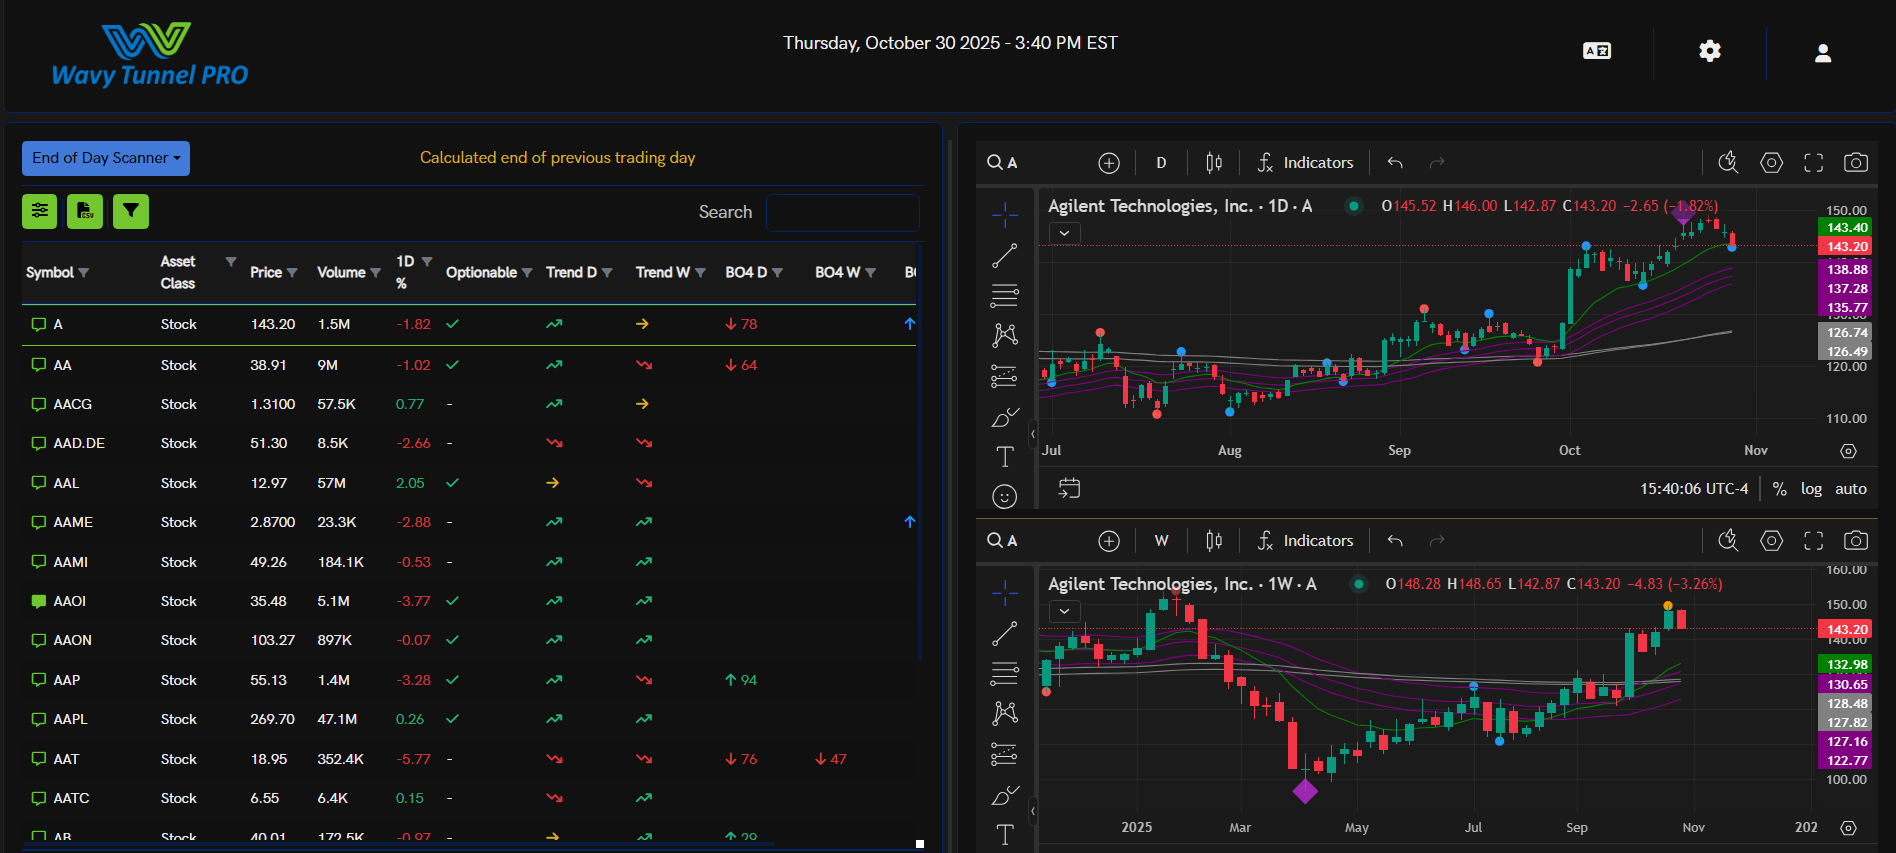Select the AAPL row in scanner
This screenshot has width=1896, height=853.
coord(70,719)
